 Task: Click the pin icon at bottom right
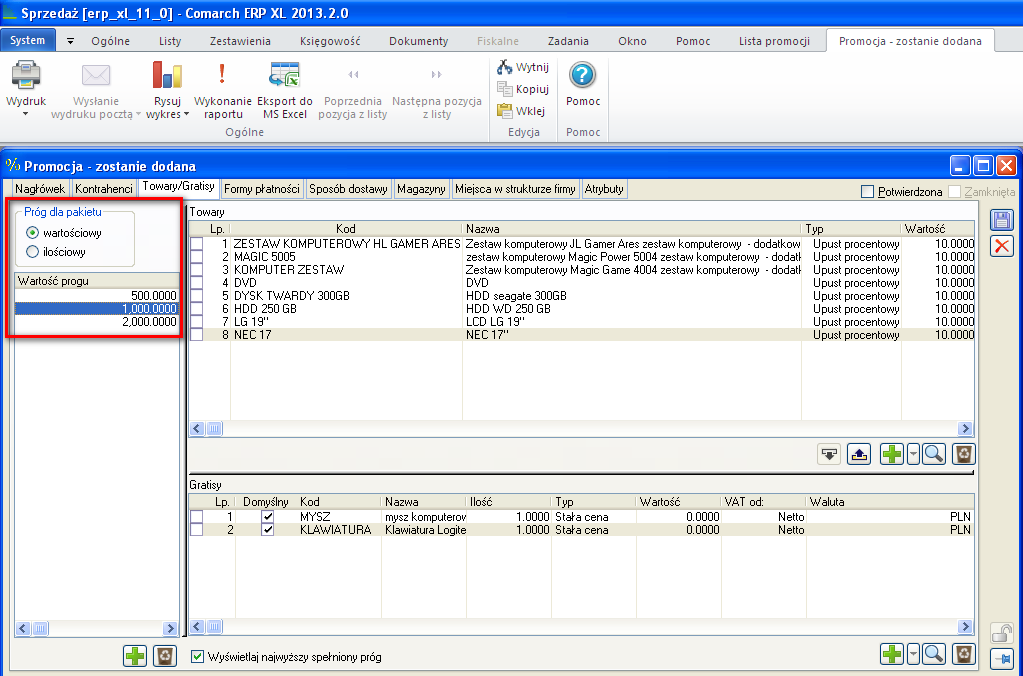1001,658
